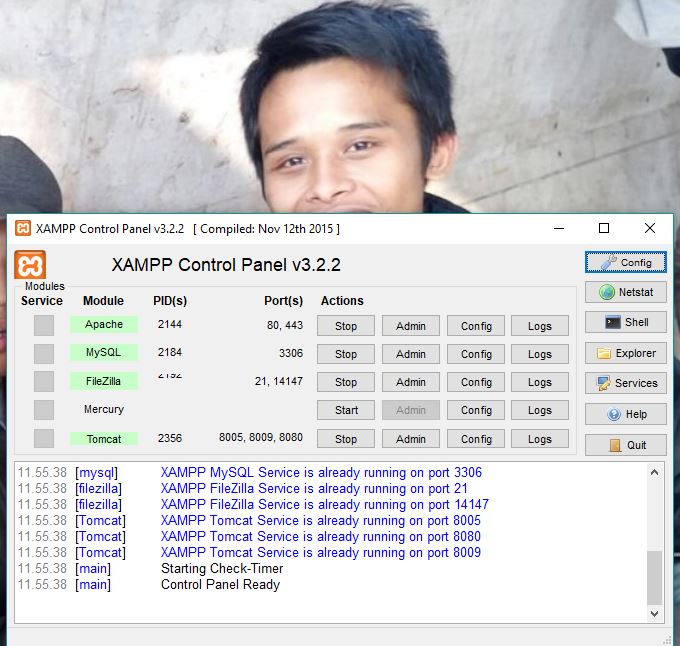The image size is (680, 646).
Task: Click log line about Tomcat port 8080
Action: tap(321, 536)
